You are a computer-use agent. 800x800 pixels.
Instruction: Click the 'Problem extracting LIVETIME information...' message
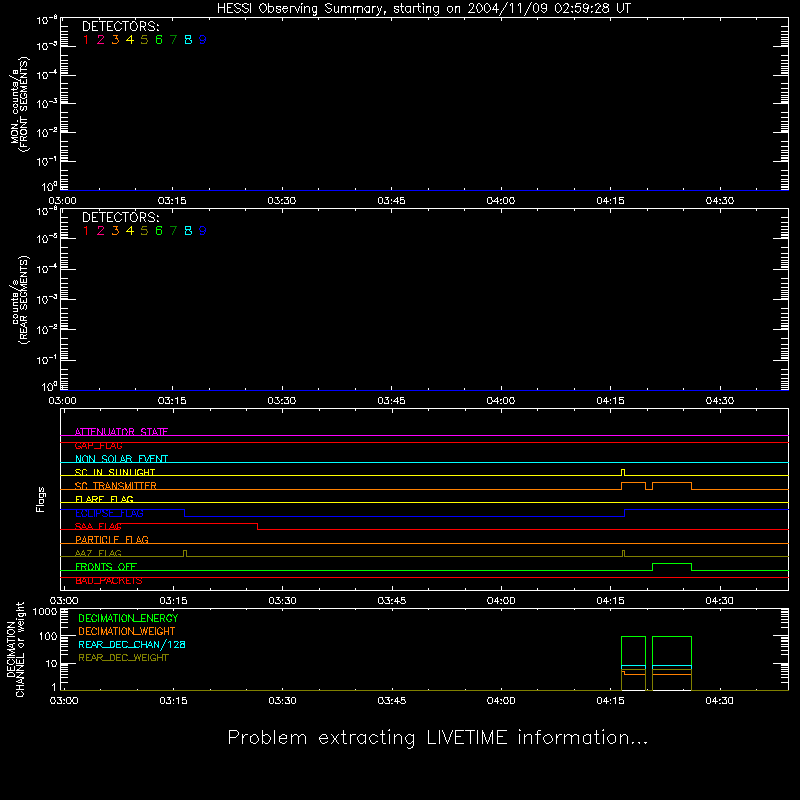tap(438, 738)
